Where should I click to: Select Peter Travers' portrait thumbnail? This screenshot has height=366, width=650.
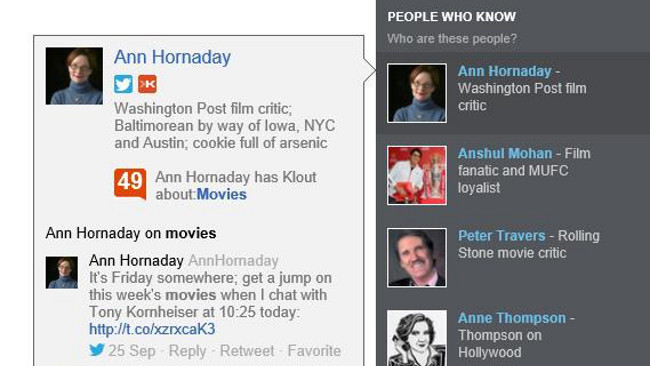(x=417, y=257)
